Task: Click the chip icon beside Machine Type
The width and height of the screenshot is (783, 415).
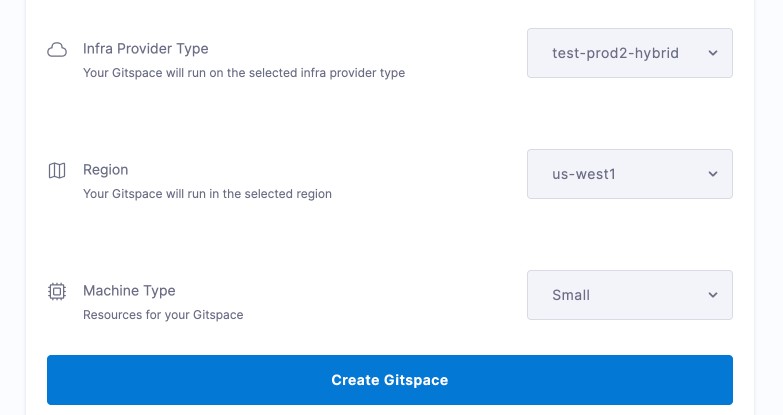Action: [x=57, y=292]
